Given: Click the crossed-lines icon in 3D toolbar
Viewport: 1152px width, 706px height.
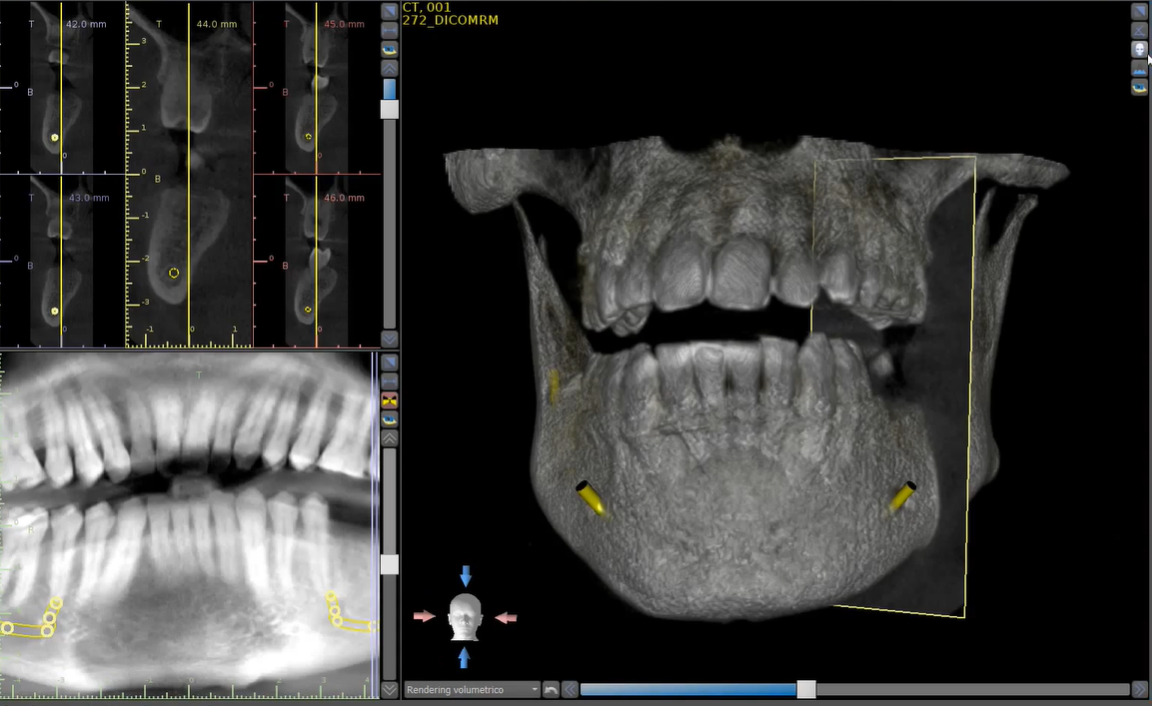Looking at the screenshot, I should pos(1139,30).
